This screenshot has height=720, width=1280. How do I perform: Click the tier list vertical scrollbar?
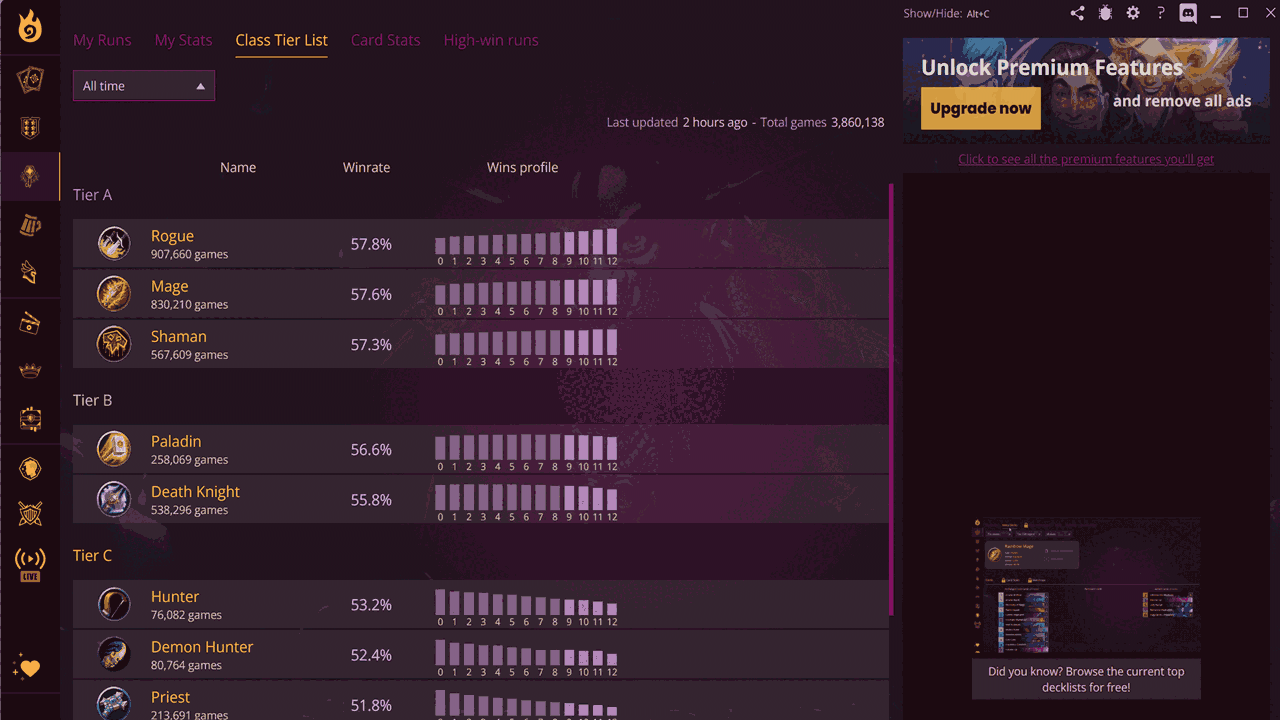click(890, 400)
